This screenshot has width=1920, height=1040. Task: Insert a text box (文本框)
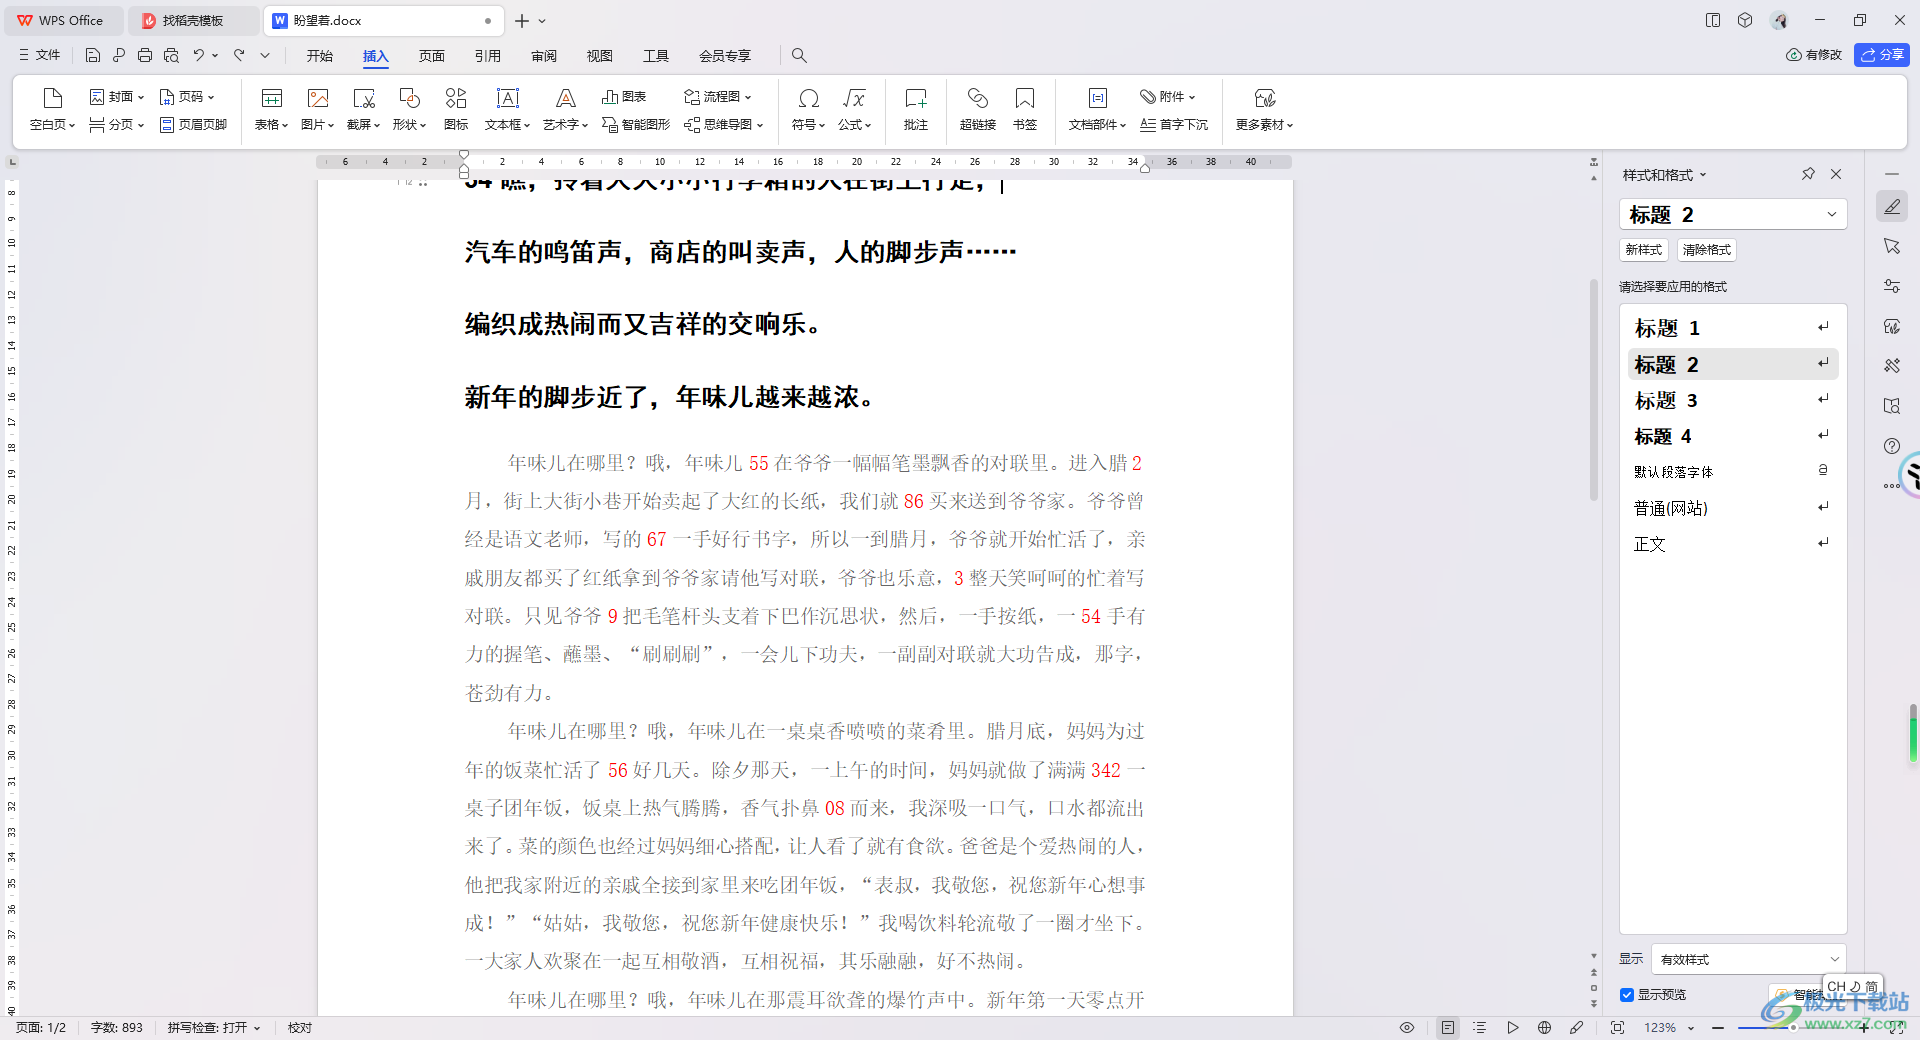(x=507, y=109)
